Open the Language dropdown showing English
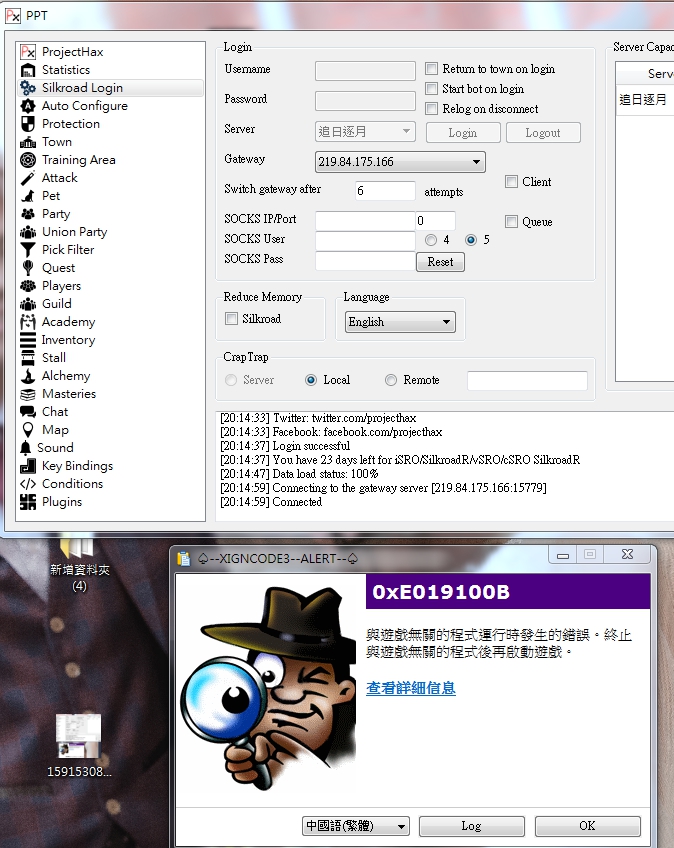674x848 pixels. tap(446, 322)
